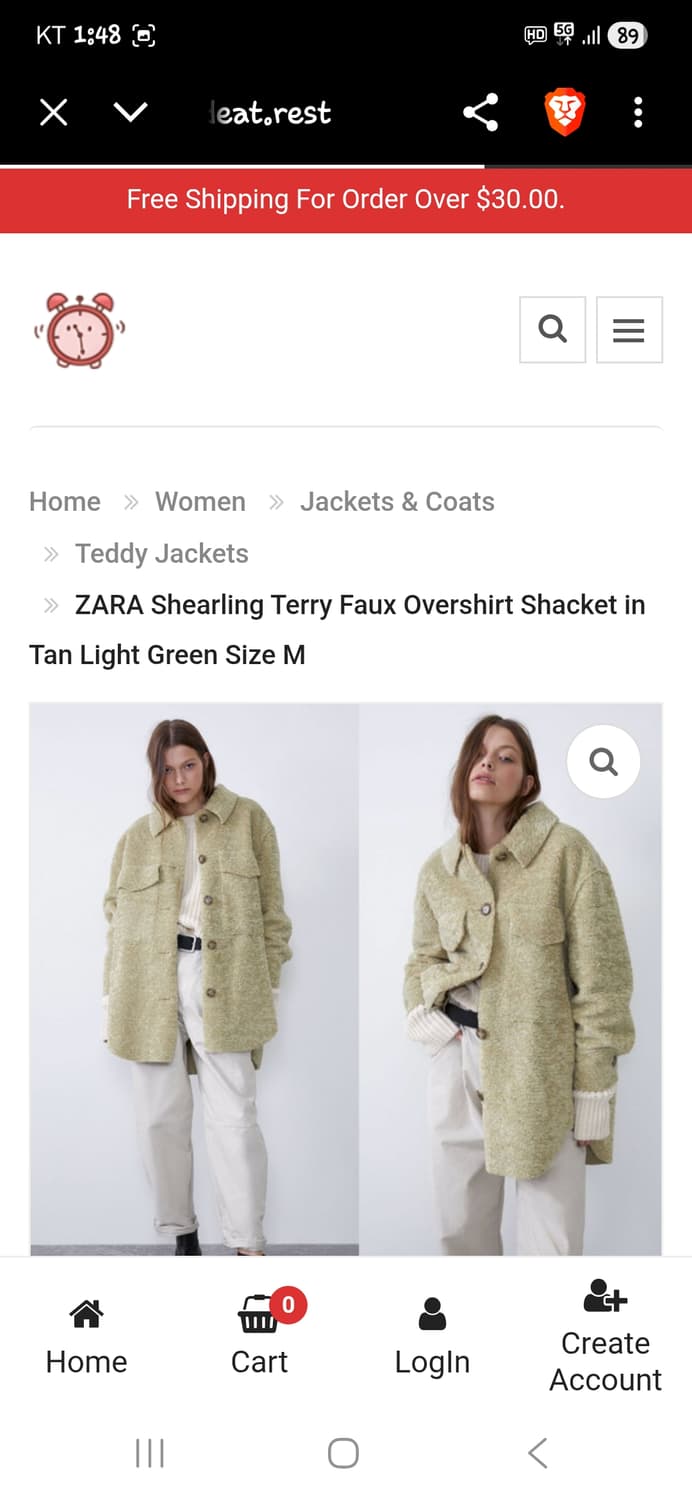The width and height of the screenshot is (692, 1500).
Task: Open the Women breadcrumb category
Action: coord(200,501)
